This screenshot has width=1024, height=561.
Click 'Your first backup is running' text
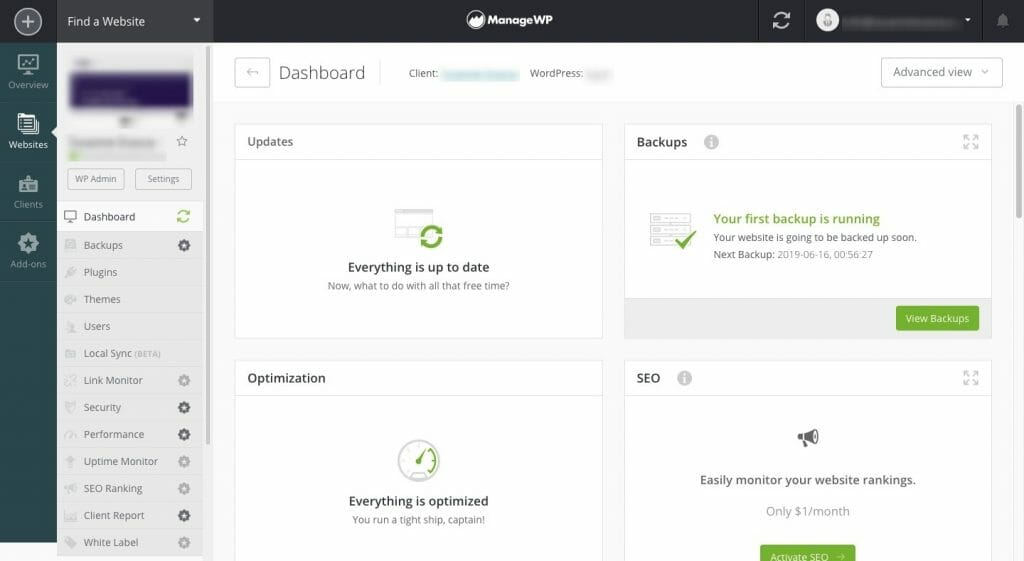pyautogui.click(x=796, y=219)
